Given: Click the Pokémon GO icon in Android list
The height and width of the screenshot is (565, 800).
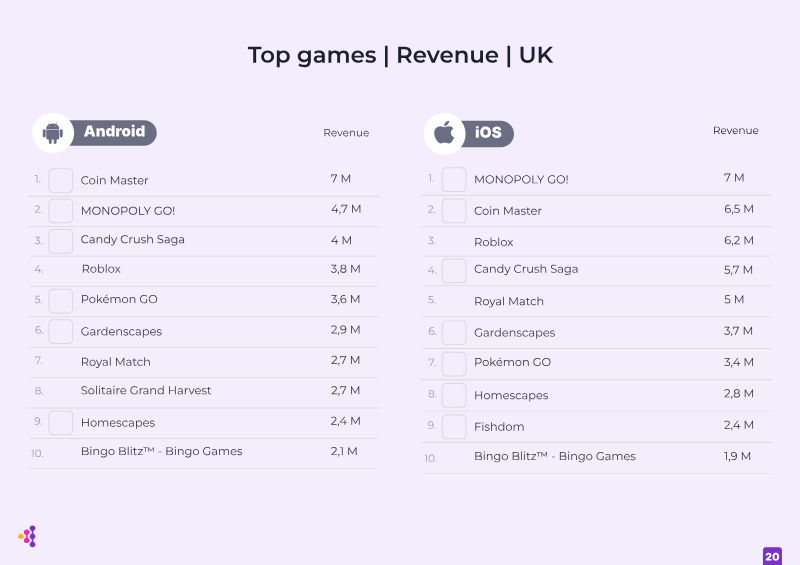Looking at the screenshot, I should (61, 301).
